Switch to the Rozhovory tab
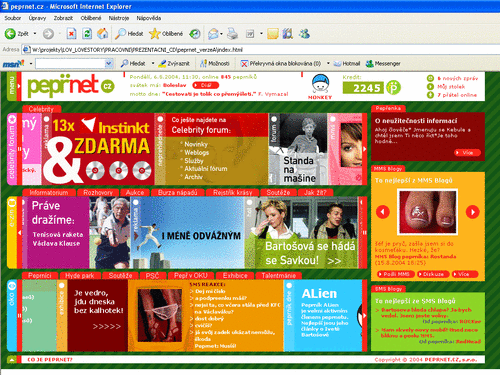Screen dimensions: 500x375 point(98,192)
